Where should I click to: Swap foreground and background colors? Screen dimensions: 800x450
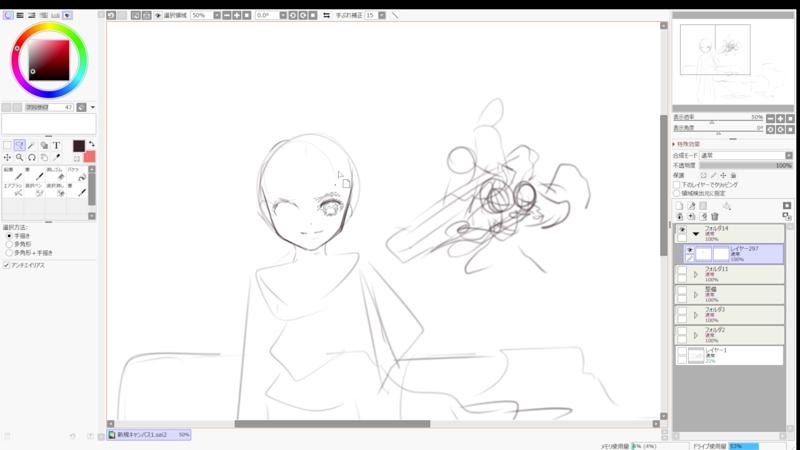coord(91,144)
